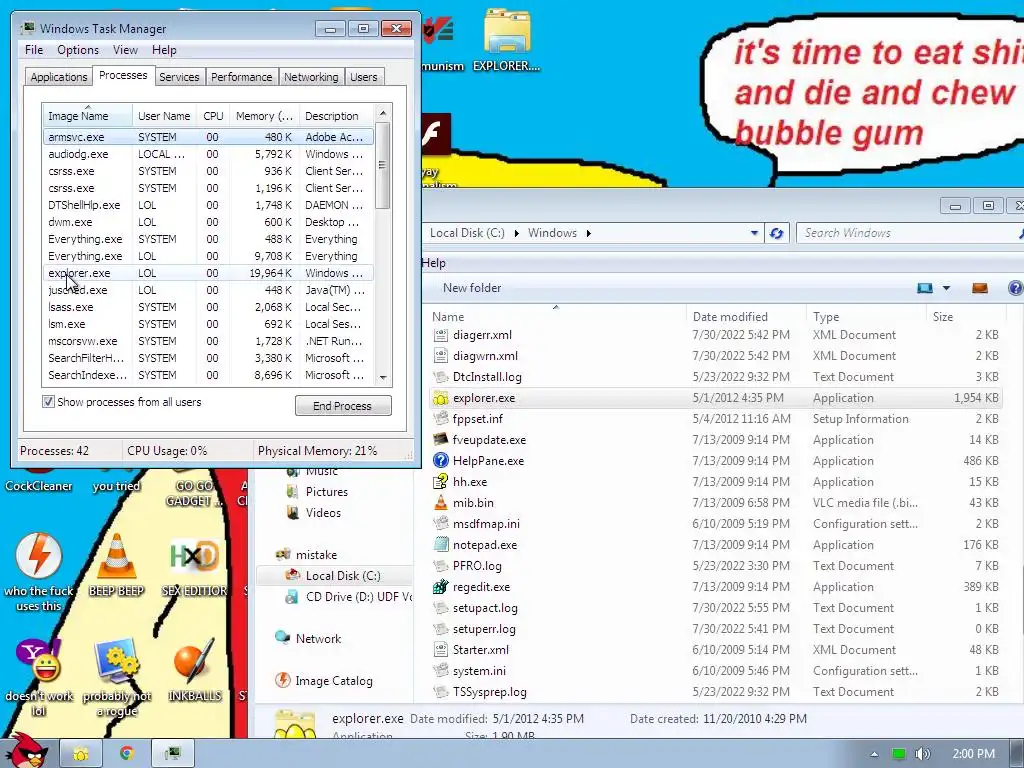Open the address bar history dropdown

754,233
